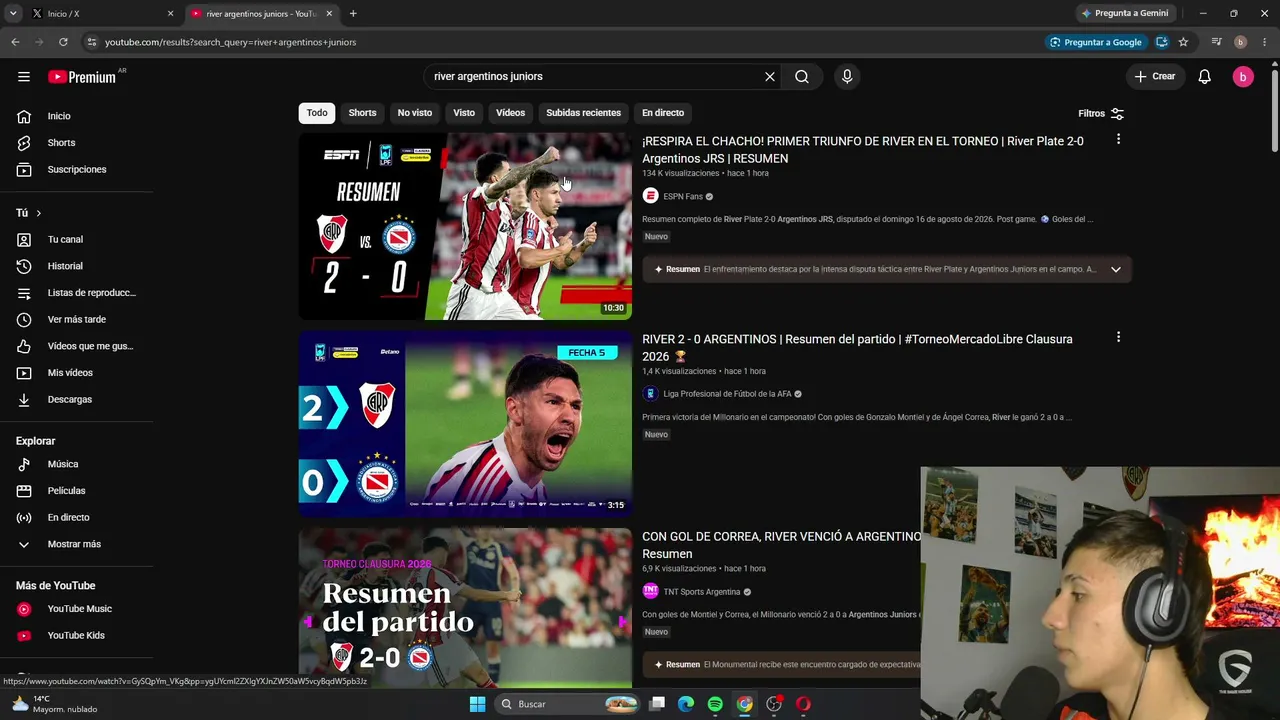Open the YouTube notifications bell
The width and height of the screenshot is (1280, 720).
coord(1205,77)
